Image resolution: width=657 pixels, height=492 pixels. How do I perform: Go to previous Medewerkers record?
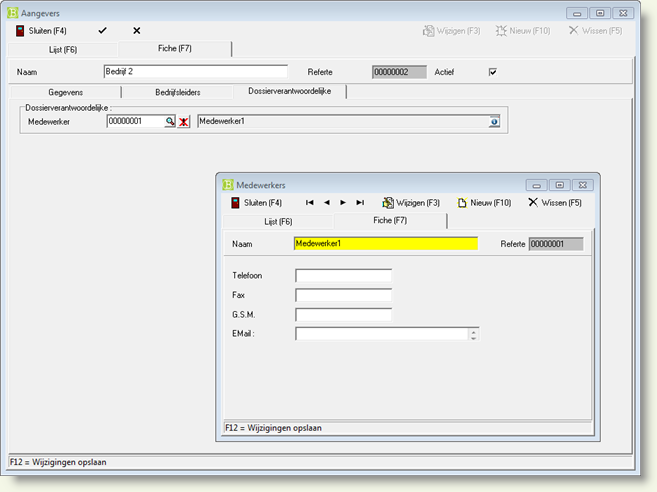[x=327, y=203]
